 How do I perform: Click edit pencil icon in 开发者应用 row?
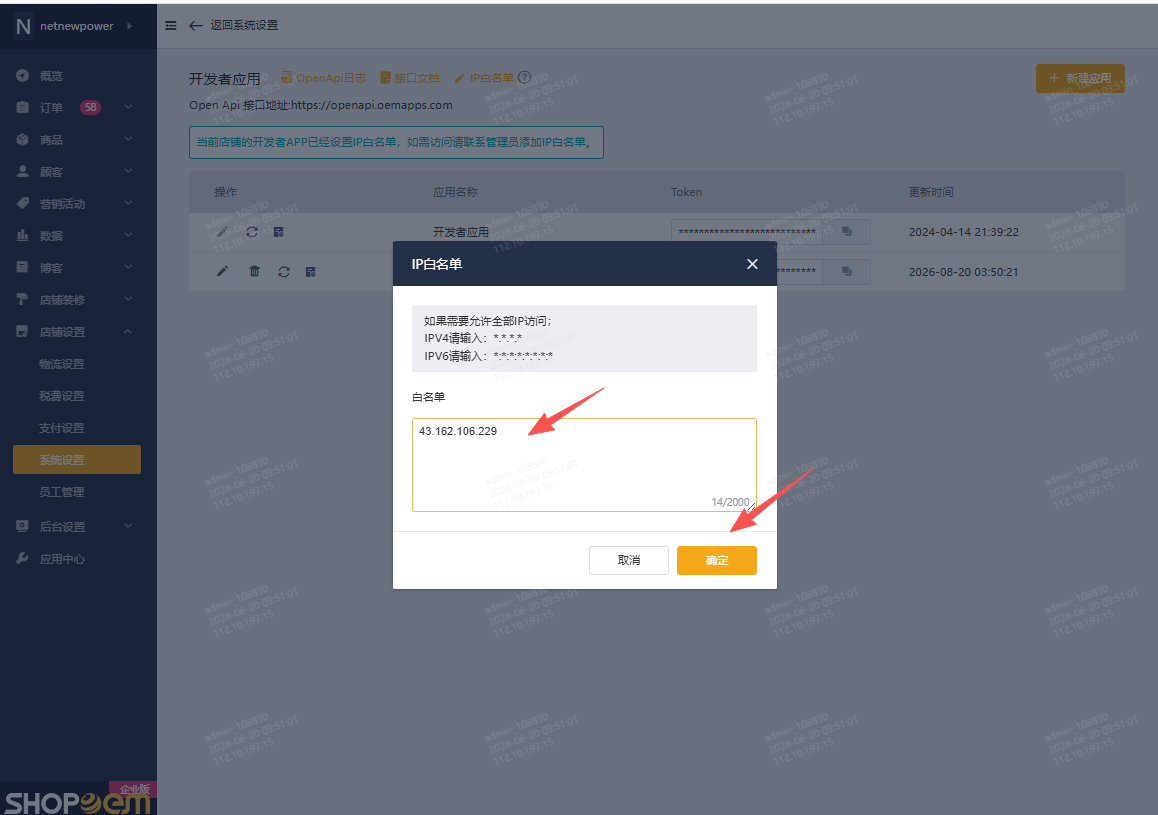point(222,232)
